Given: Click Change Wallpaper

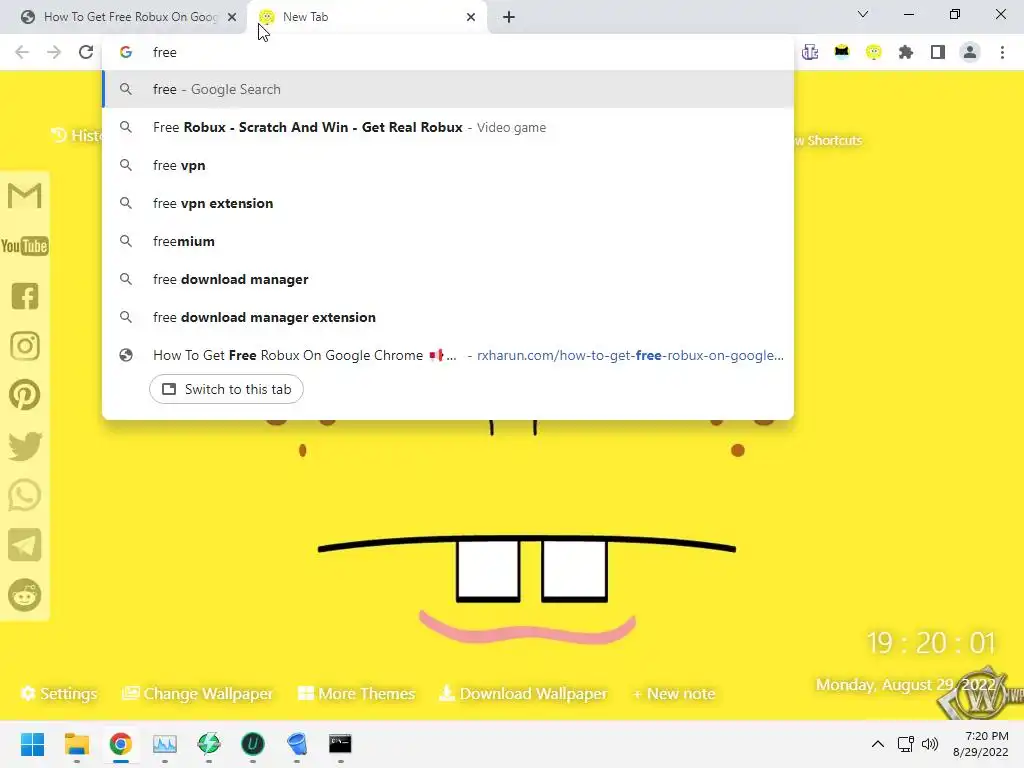Looking at the screenshot, I should tap(197, 694).
